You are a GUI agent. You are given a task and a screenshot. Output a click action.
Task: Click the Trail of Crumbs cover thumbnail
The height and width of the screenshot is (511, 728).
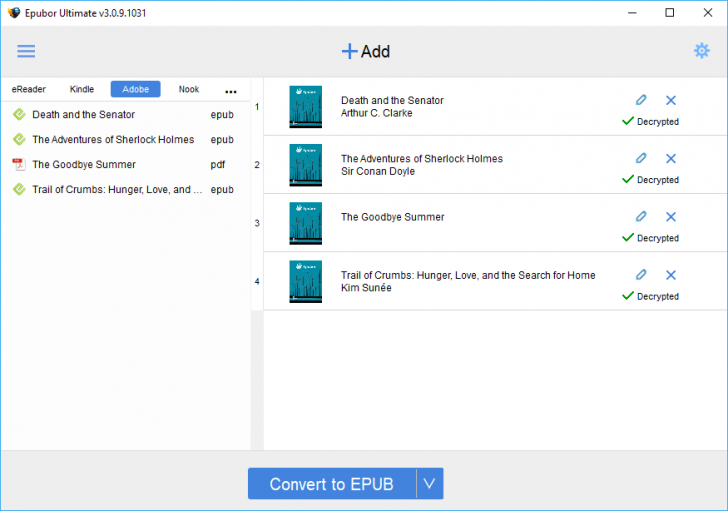pyautogui.click(x=306, y=282)
